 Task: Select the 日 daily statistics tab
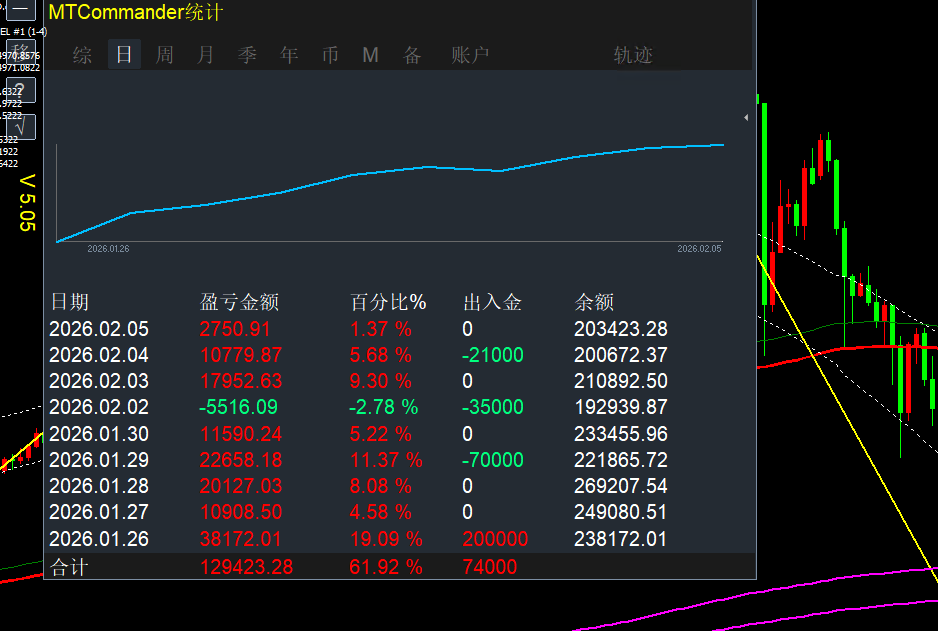[x=122, y=55]
